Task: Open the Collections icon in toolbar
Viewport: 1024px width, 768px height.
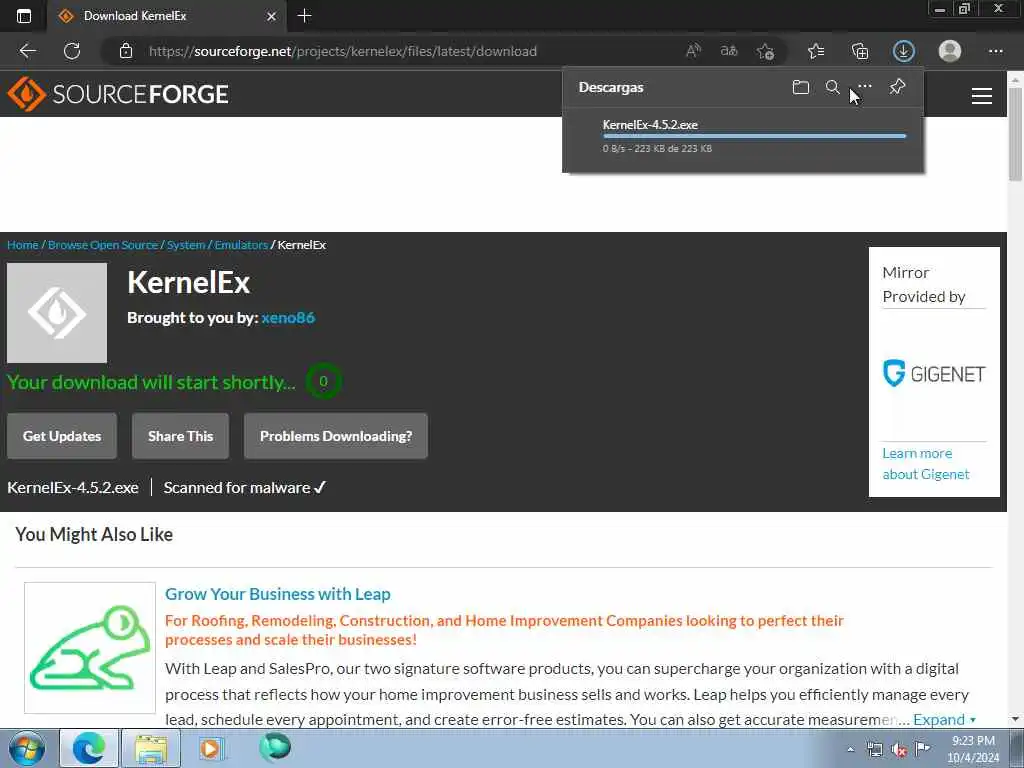Action: tap(860, 51)
